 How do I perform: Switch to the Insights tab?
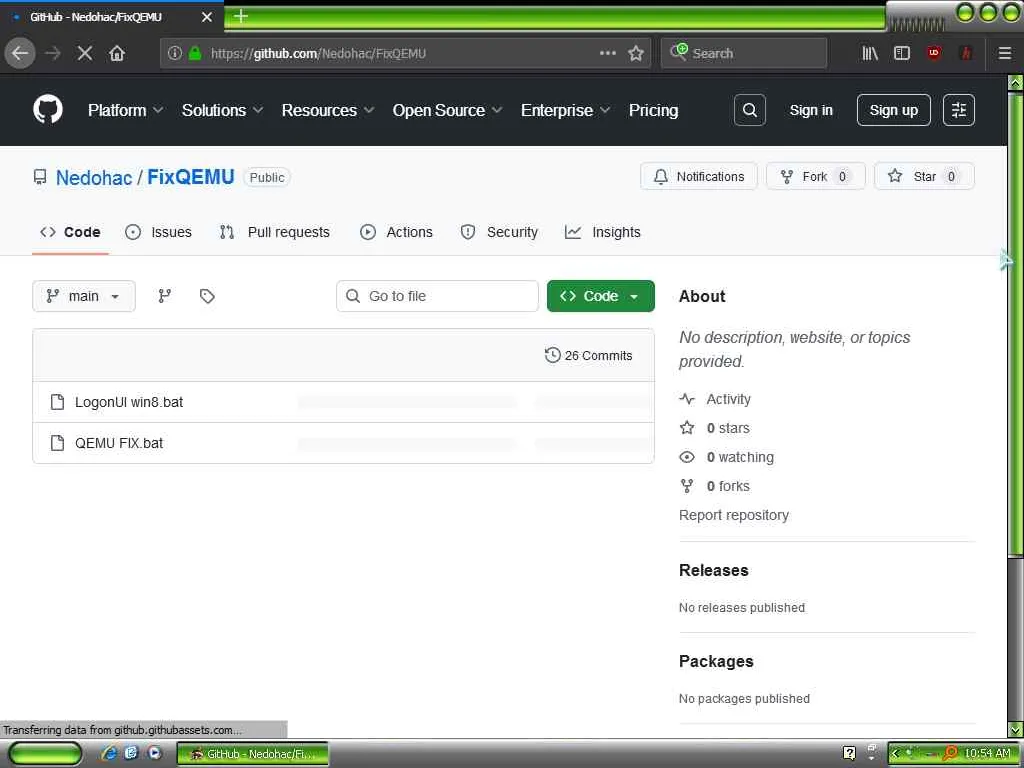(602, 232)
